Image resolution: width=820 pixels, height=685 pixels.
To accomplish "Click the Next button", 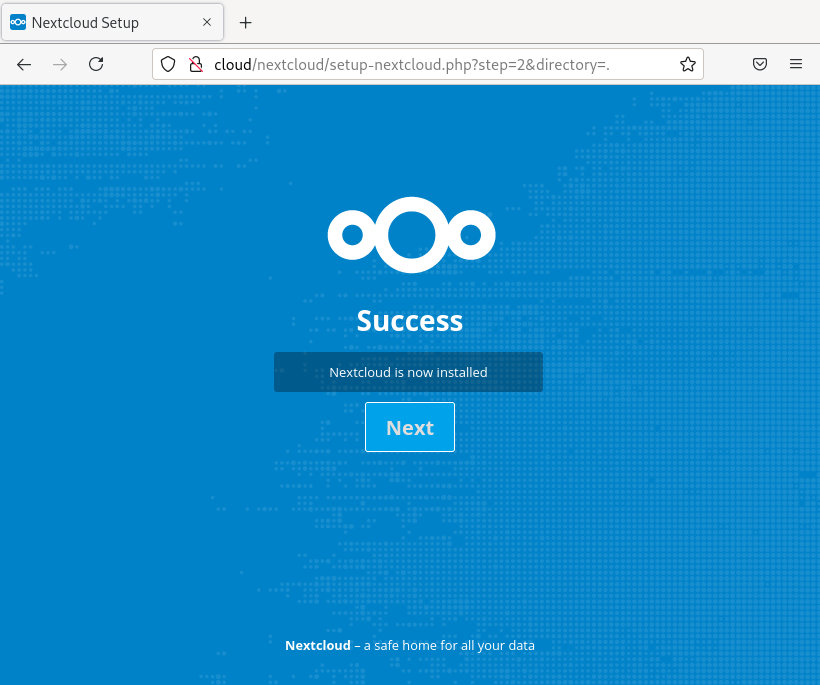I will [409, 427].
